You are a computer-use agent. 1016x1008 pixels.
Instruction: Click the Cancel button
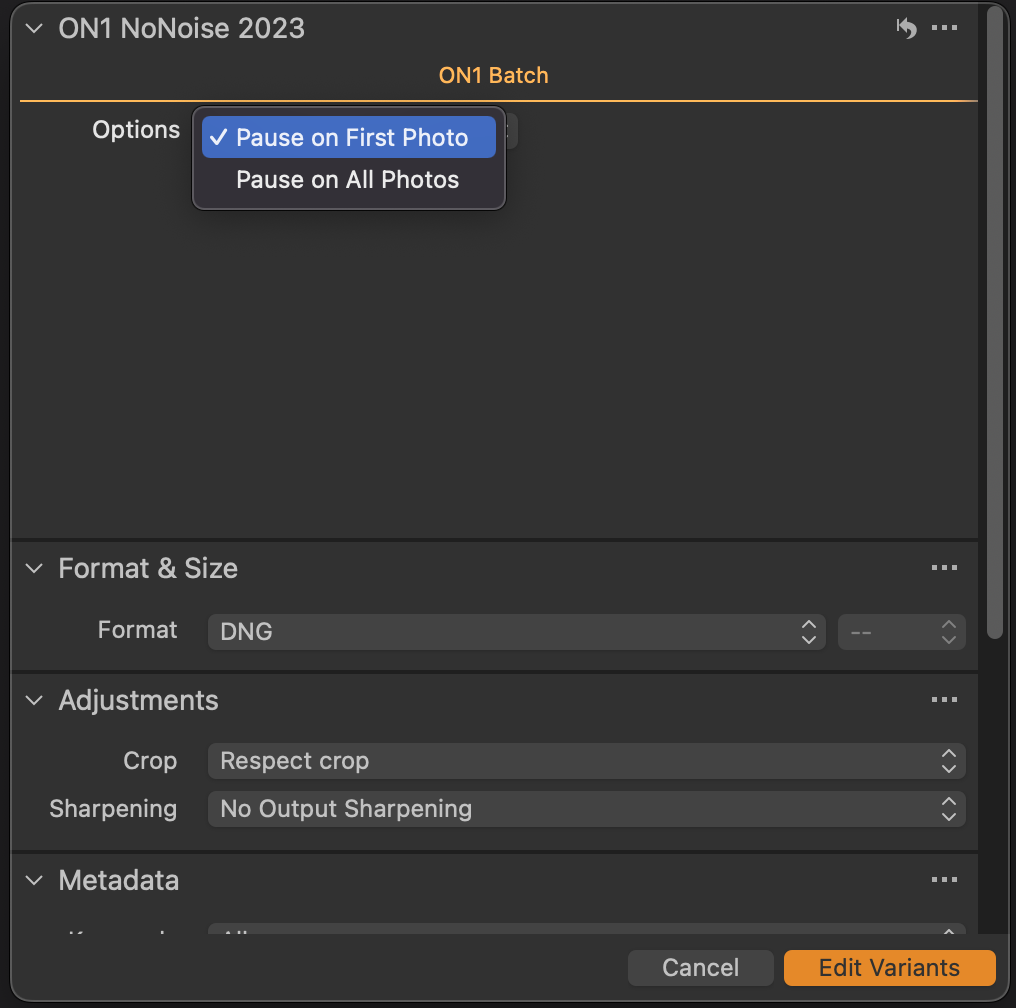point(700,968)
